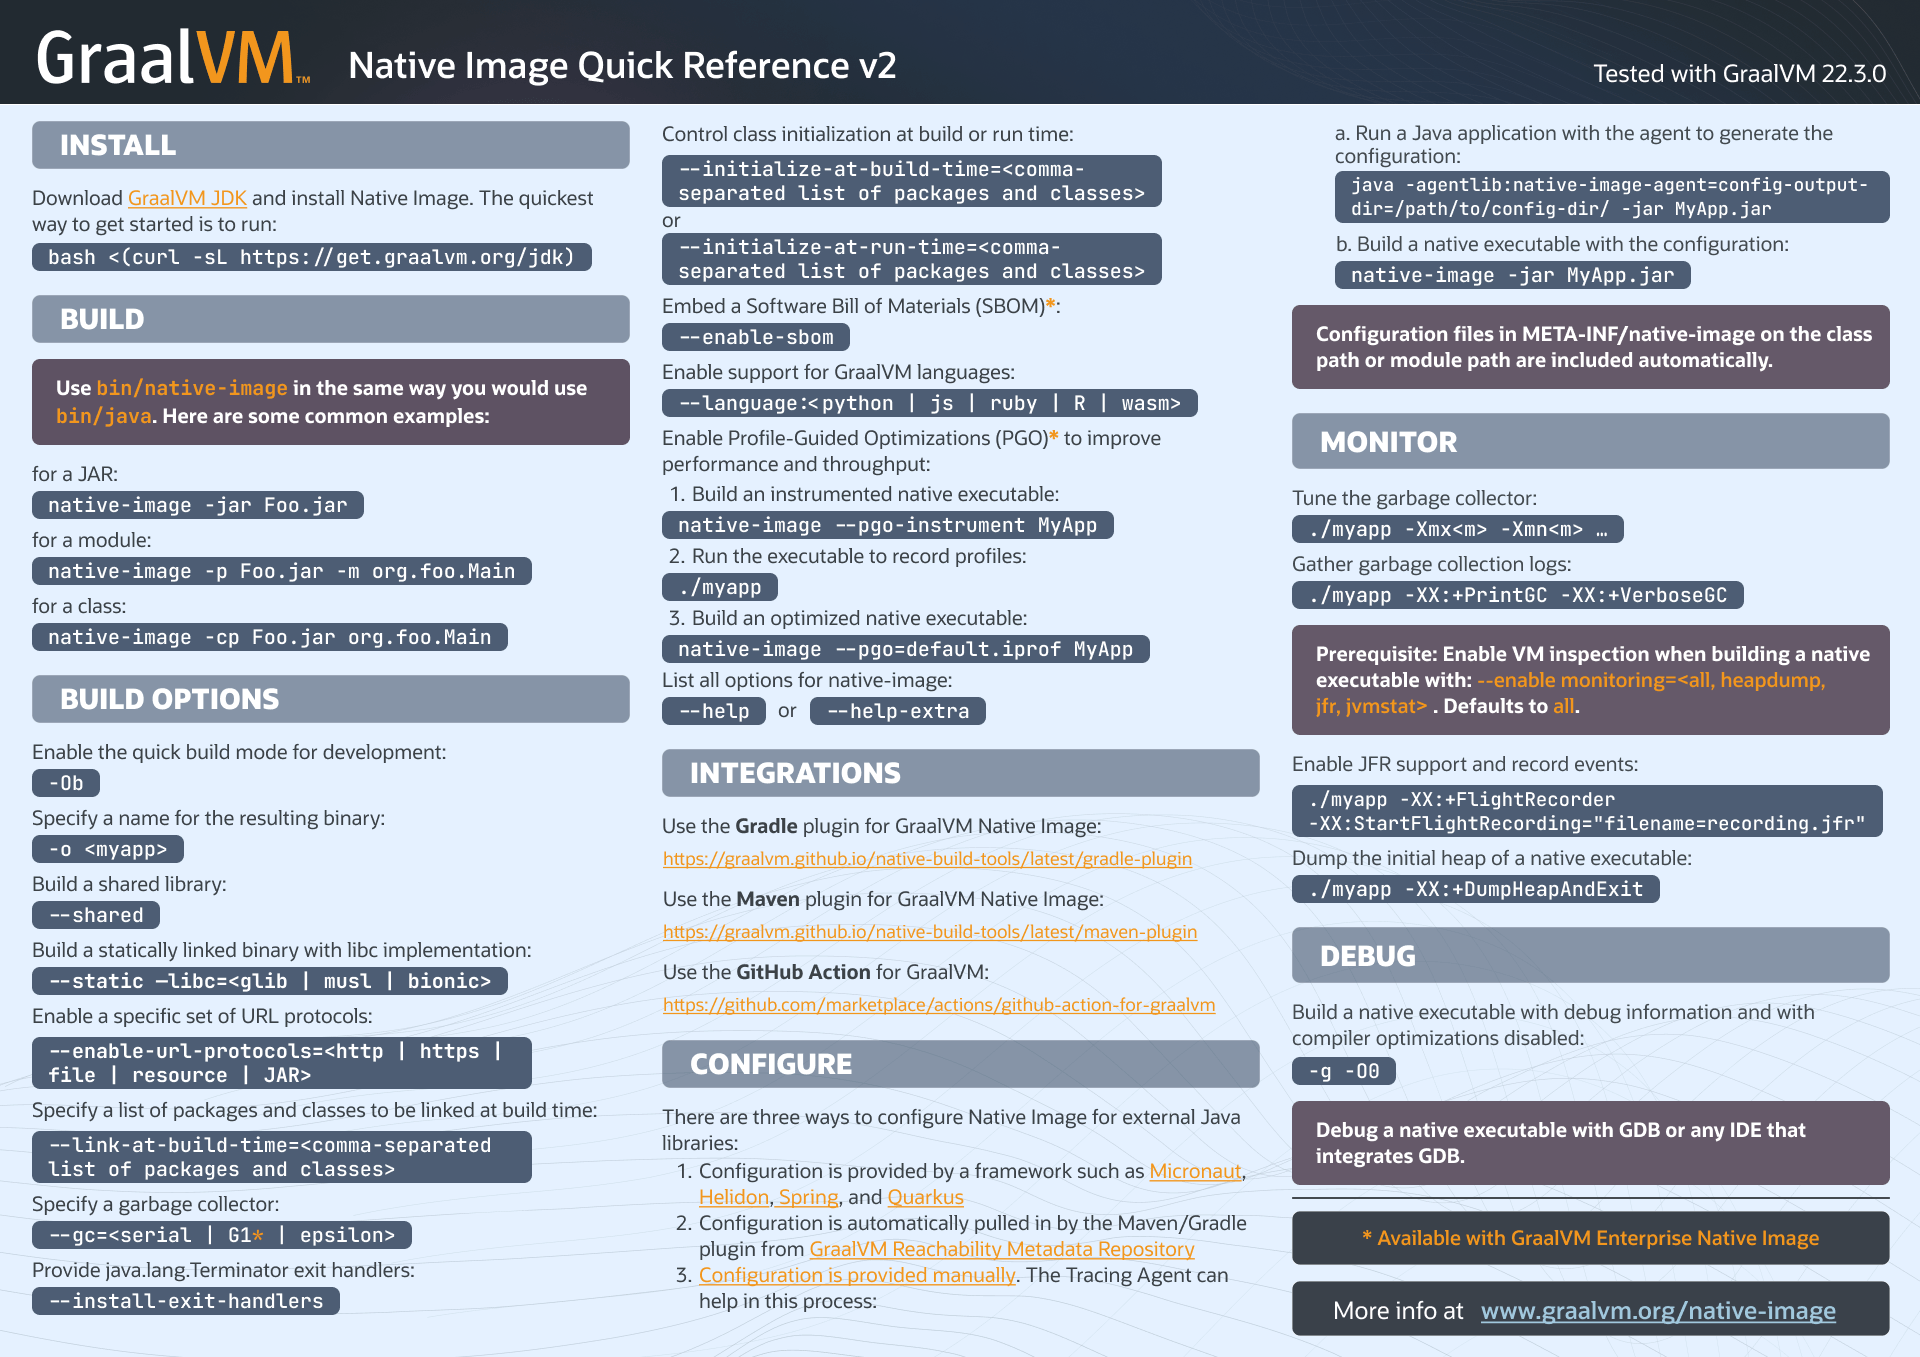1920x1357 pixels.
Task: Click the 'Debug a native executable with GDB' note
Action: pos(1591,1143)
